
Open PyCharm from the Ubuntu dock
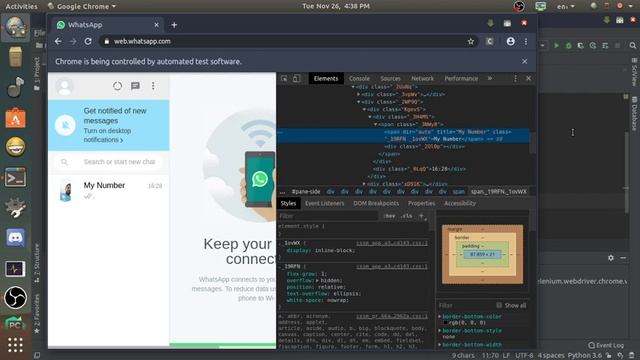pos(15,323)
